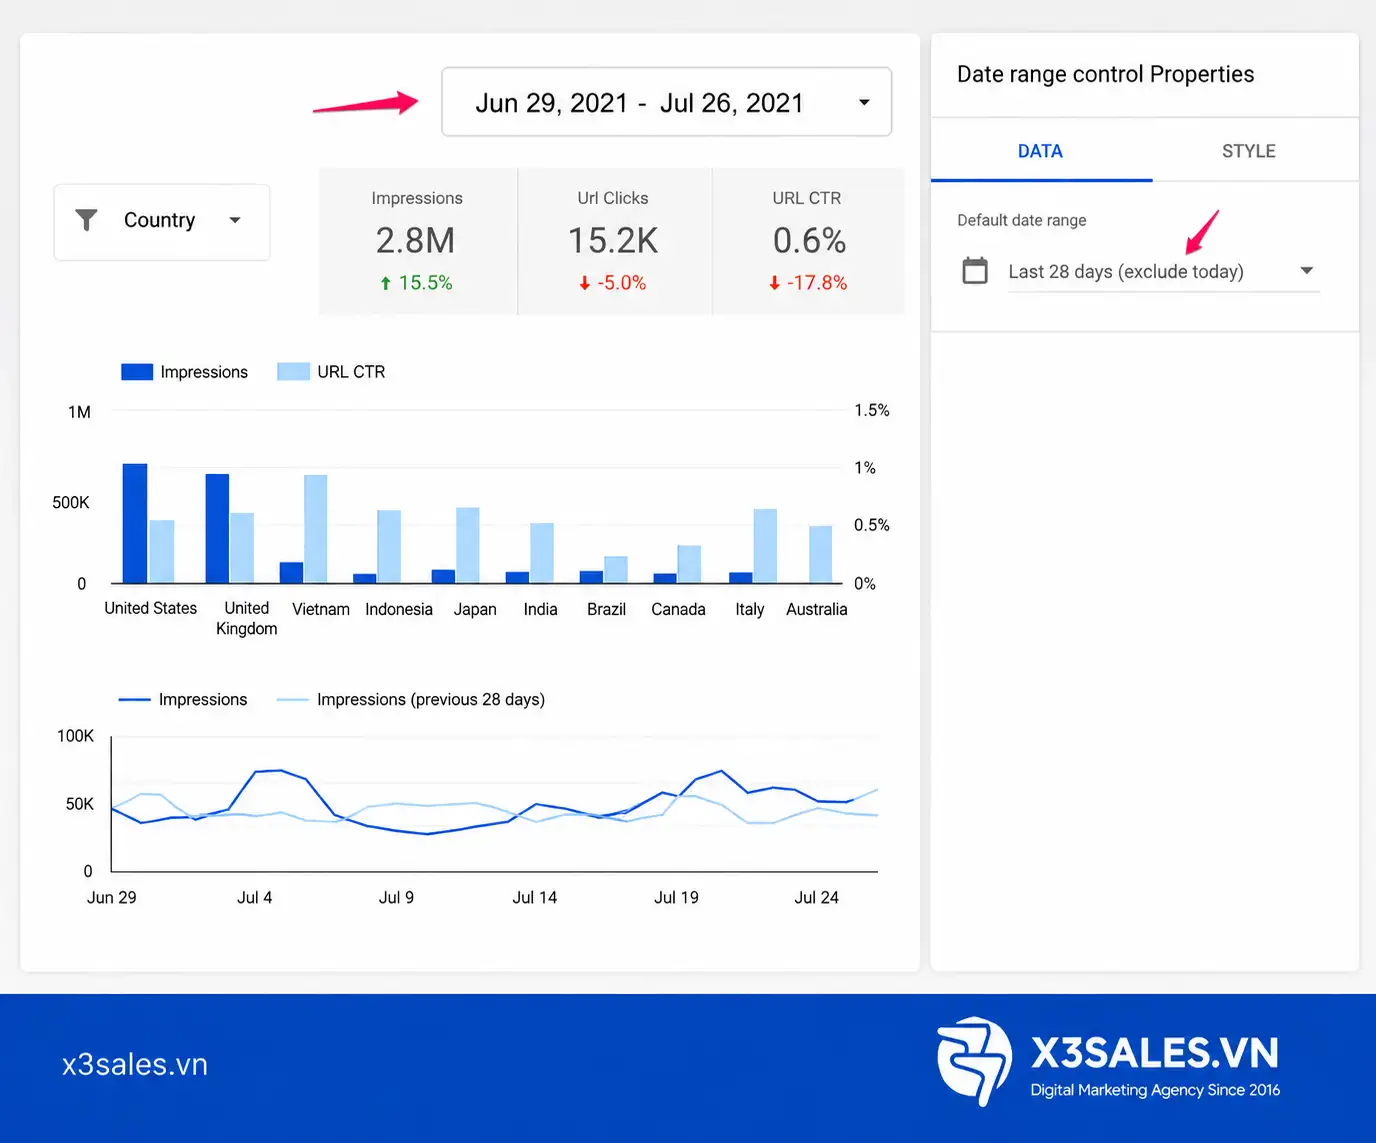Click the United States impressions bar
The height and width of the screenshot is (1143, 1376).
point(135,523)
